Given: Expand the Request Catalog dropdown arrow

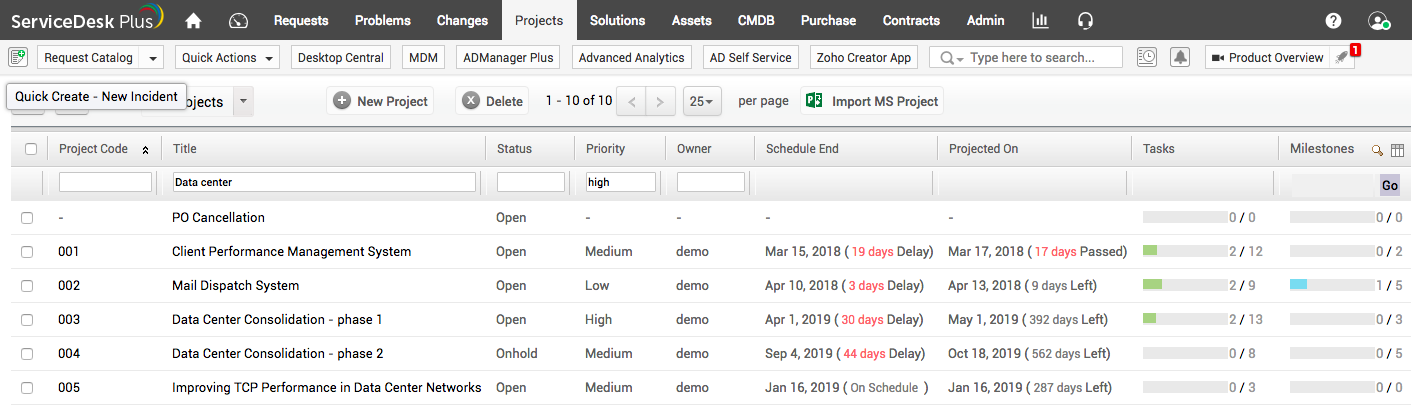Looking at the screenshot, I should [x=152, y=58].
